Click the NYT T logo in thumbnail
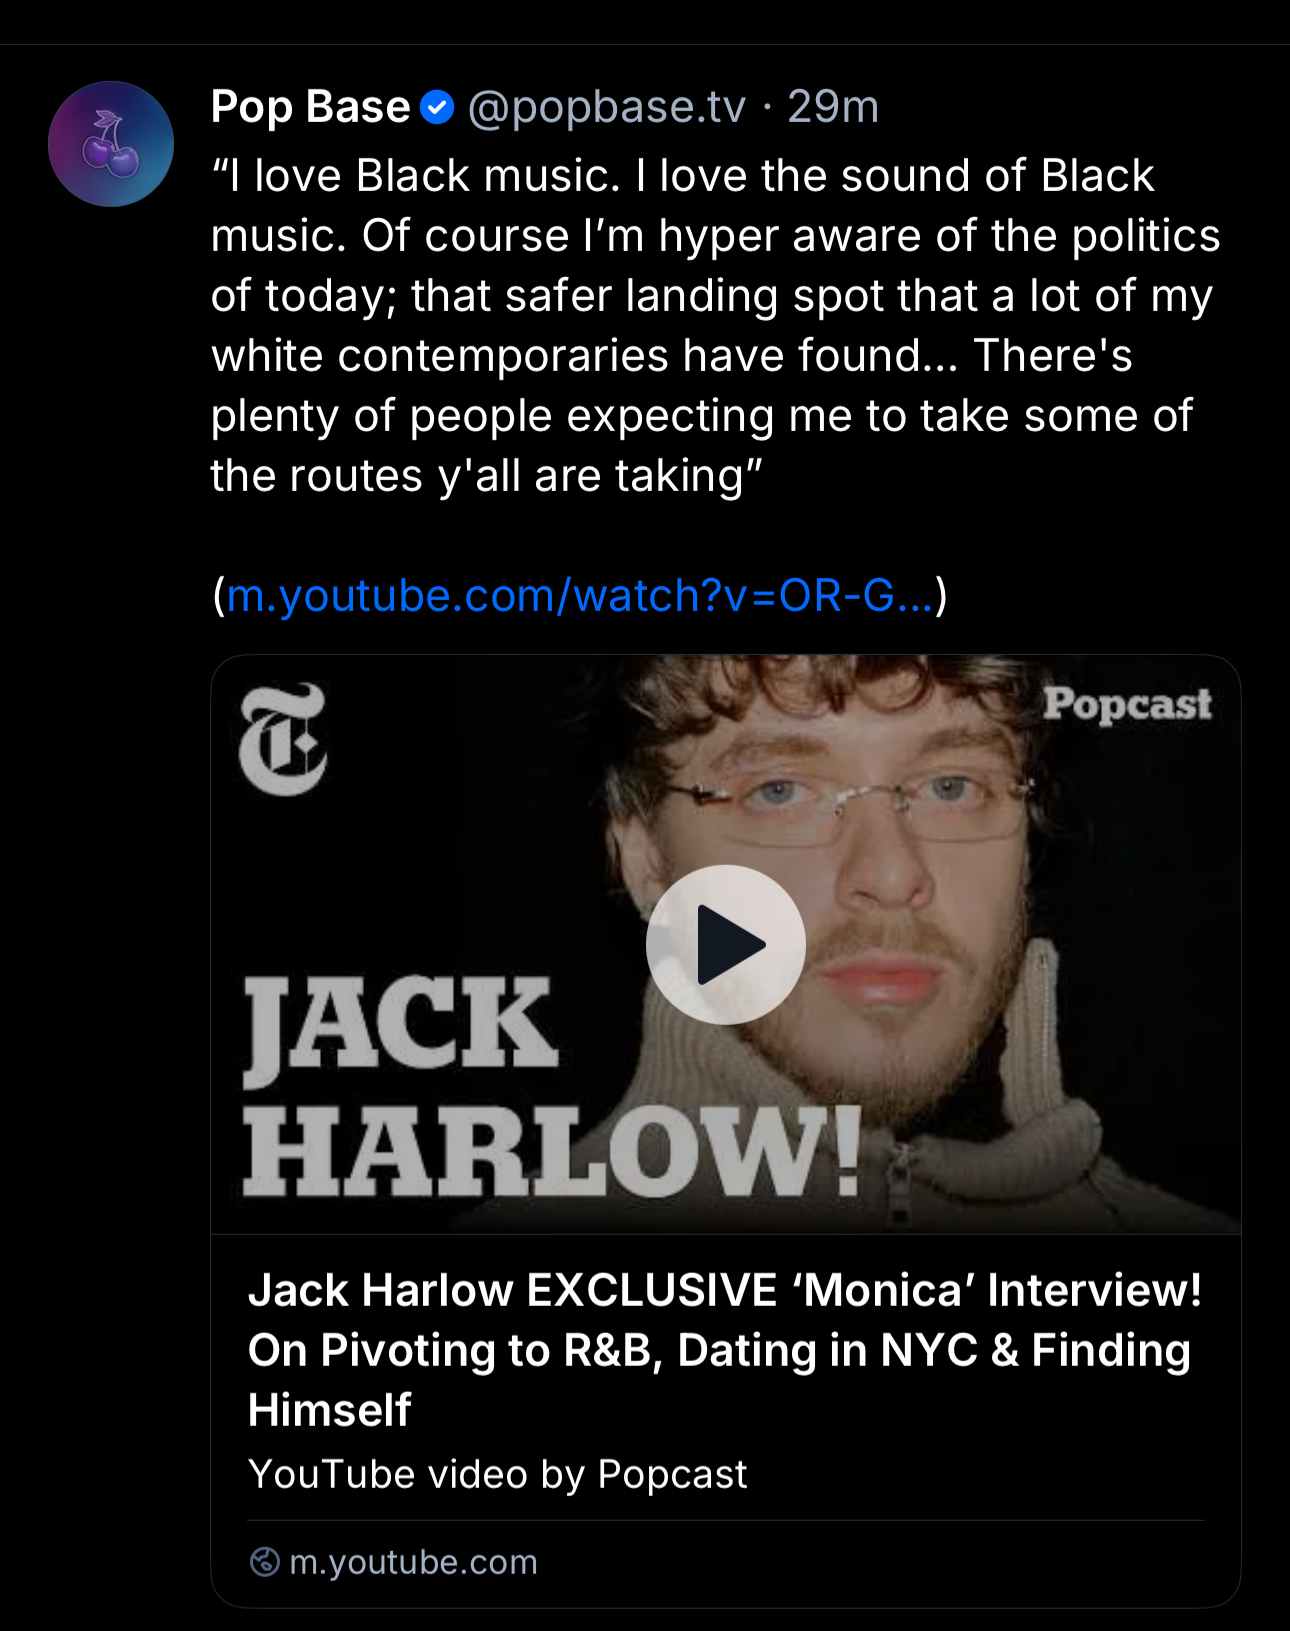The image size is (1290, 1631). 283,739
